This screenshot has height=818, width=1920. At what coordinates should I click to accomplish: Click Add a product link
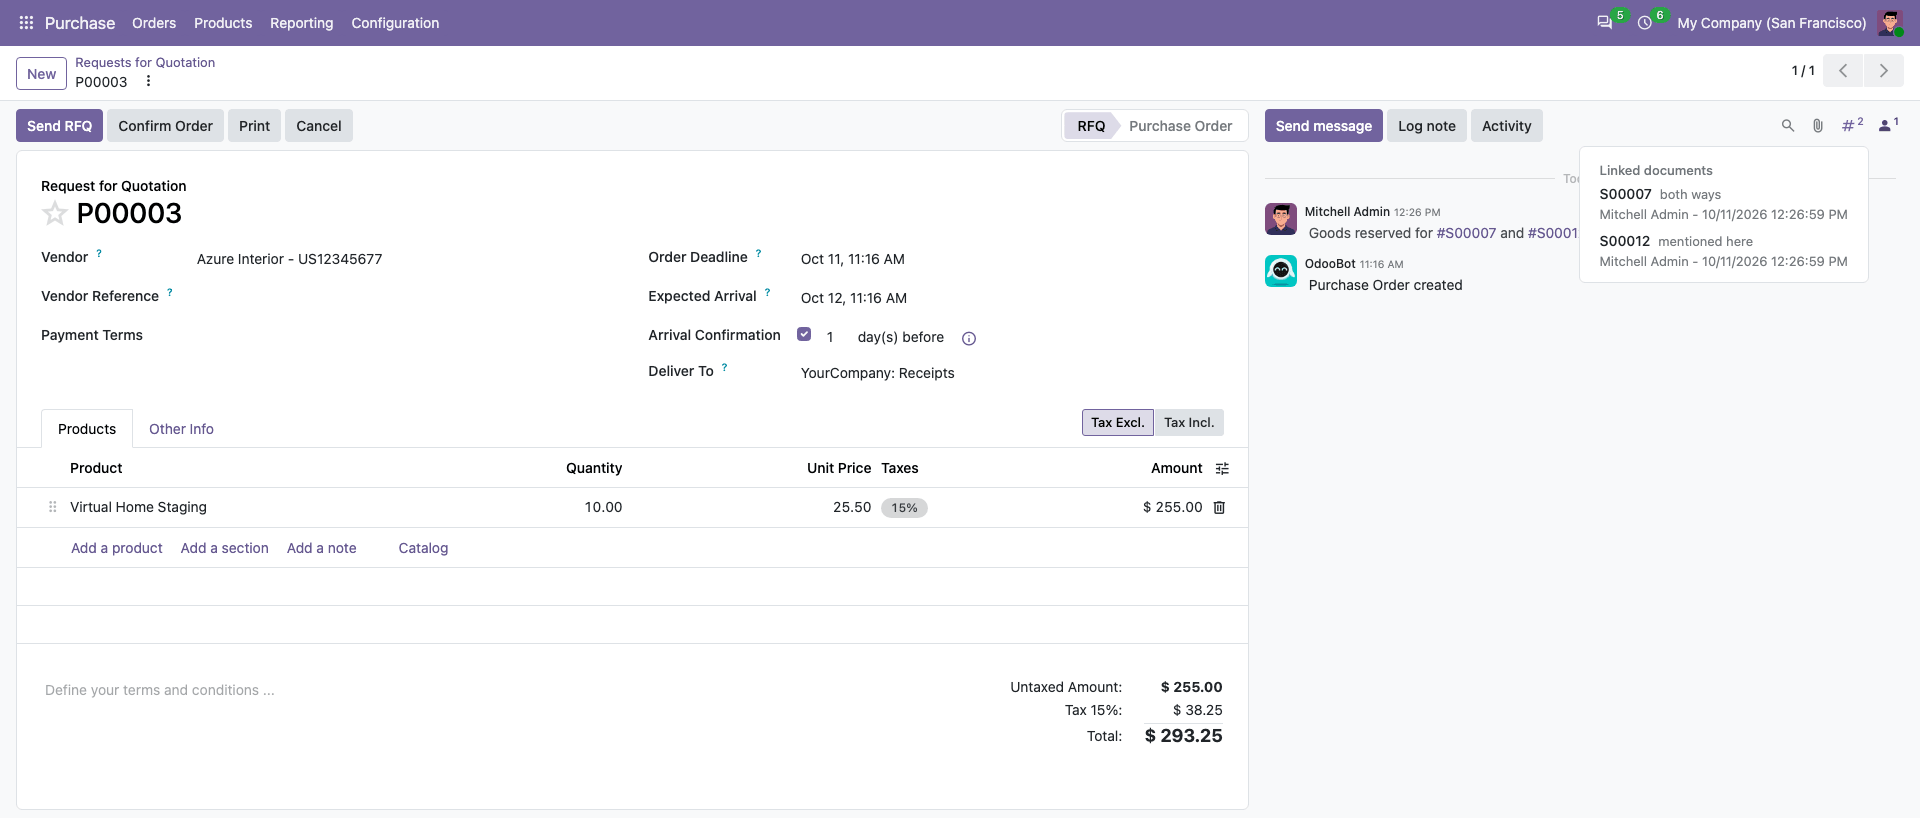tap(117, 548)
